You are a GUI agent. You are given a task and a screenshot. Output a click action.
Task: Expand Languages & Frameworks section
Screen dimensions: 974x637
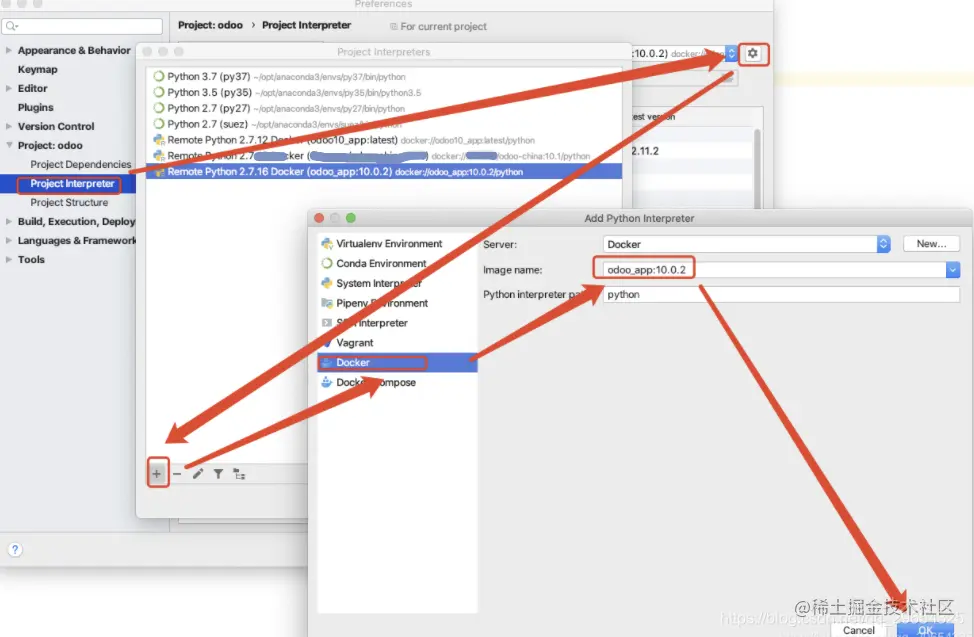pyautogui.click(x=9, y=241)
